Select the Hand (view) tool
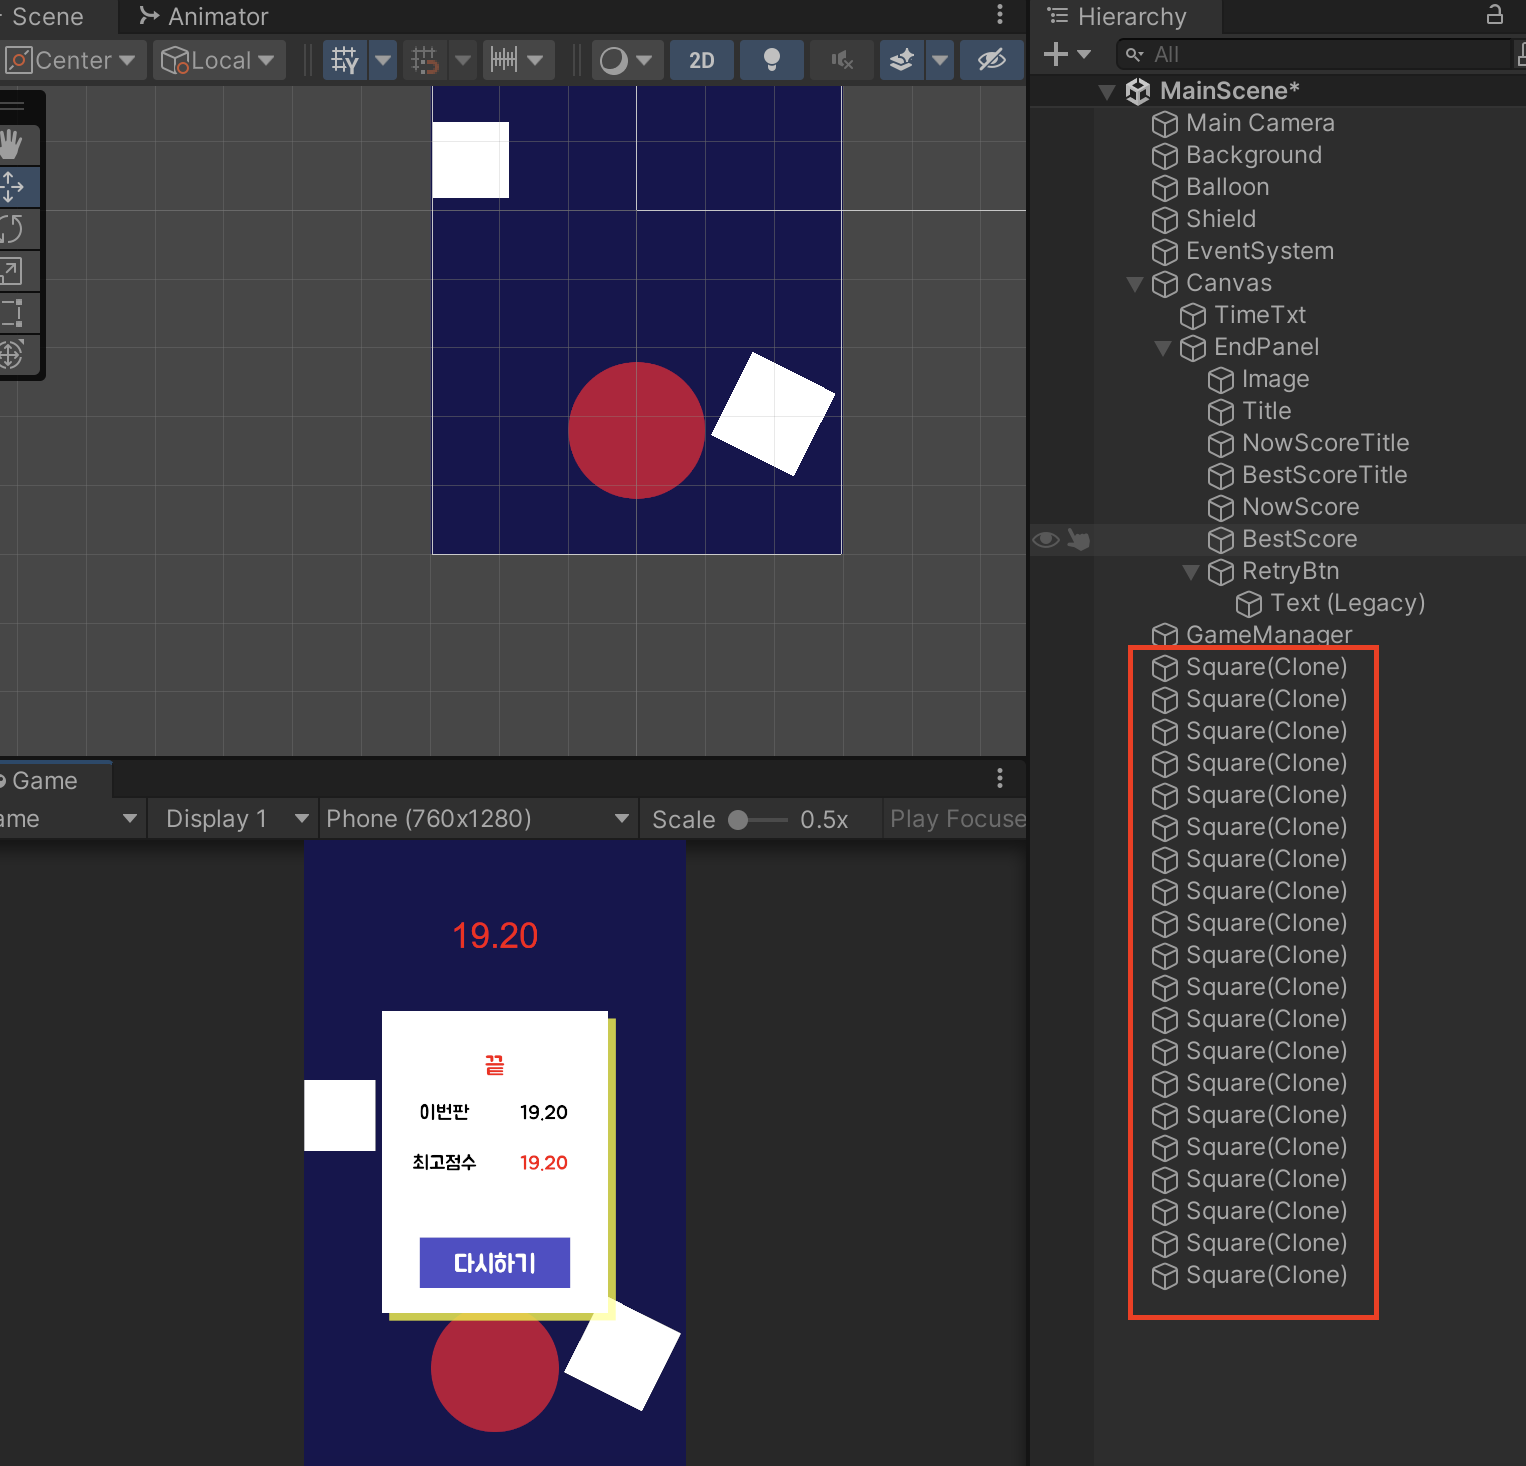The image size is (1526, 1466). (12, 145)
